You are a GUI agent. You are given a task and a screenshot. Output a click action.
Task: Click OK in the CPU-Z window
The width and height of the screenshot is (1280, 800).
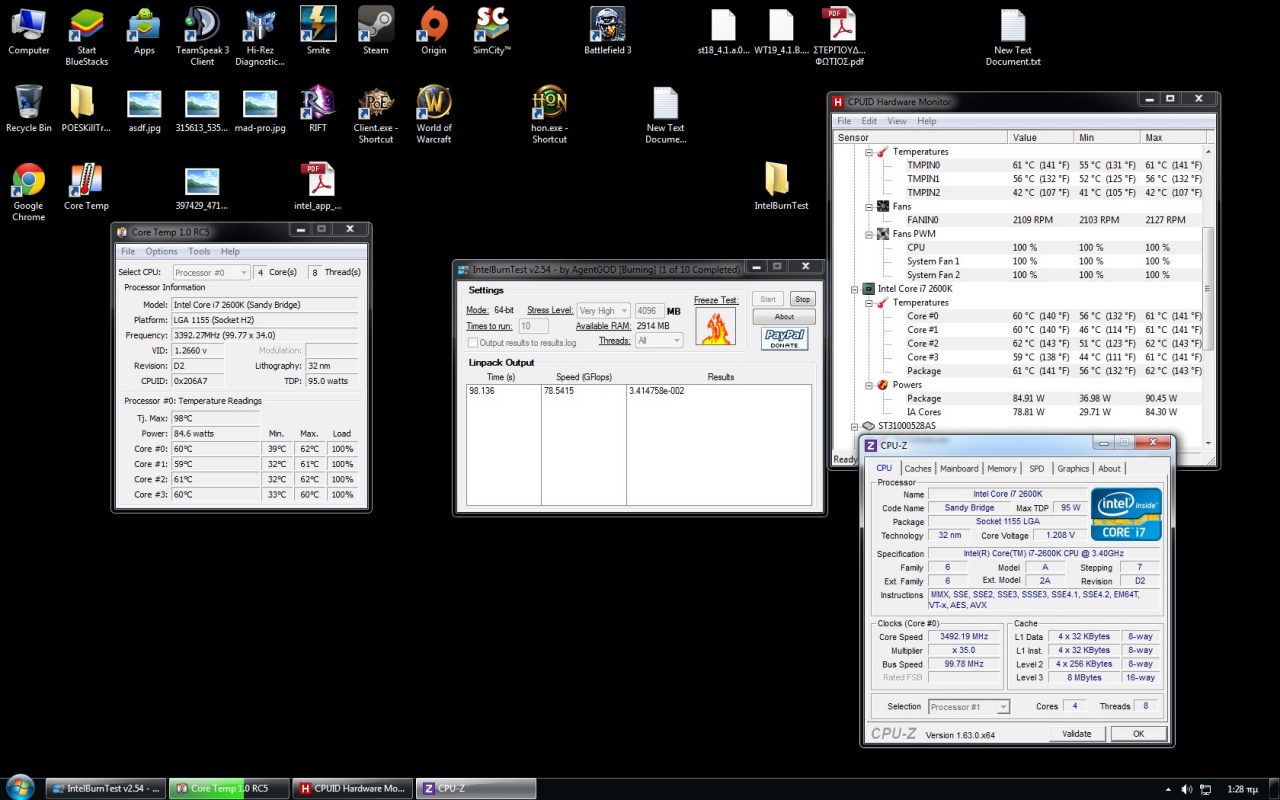click(x=1138, y=734)
